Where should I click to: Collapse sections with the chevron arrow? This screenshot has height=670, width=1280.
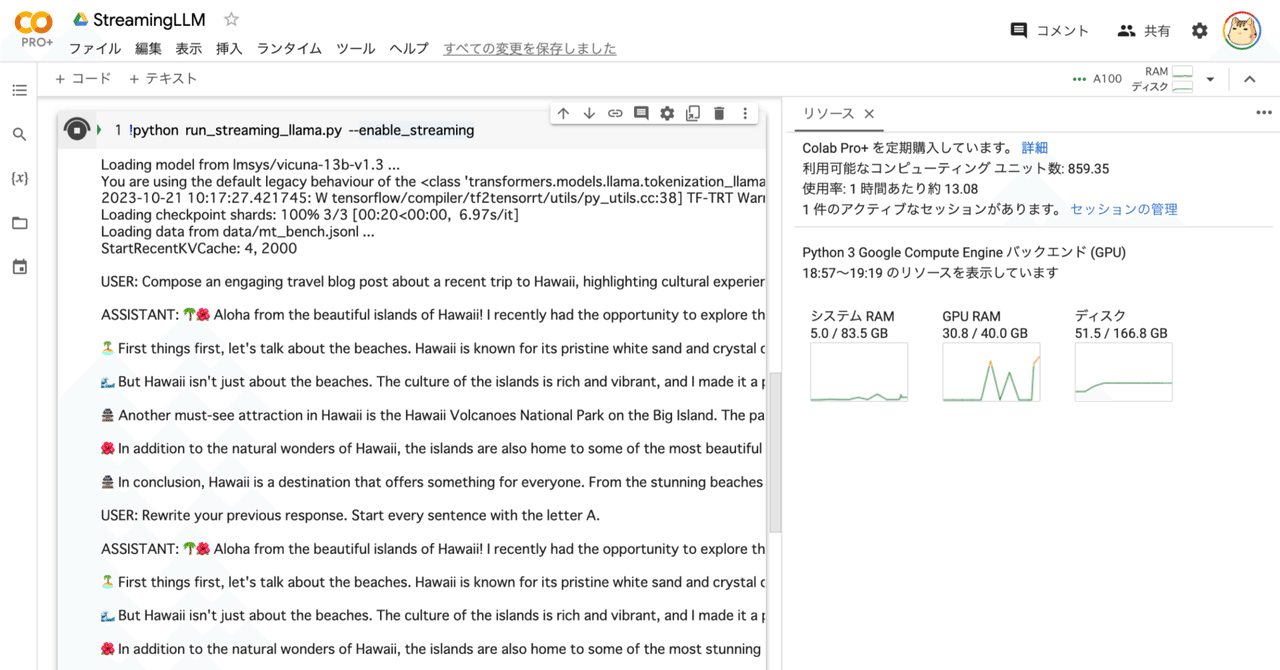coord(1249,78)
